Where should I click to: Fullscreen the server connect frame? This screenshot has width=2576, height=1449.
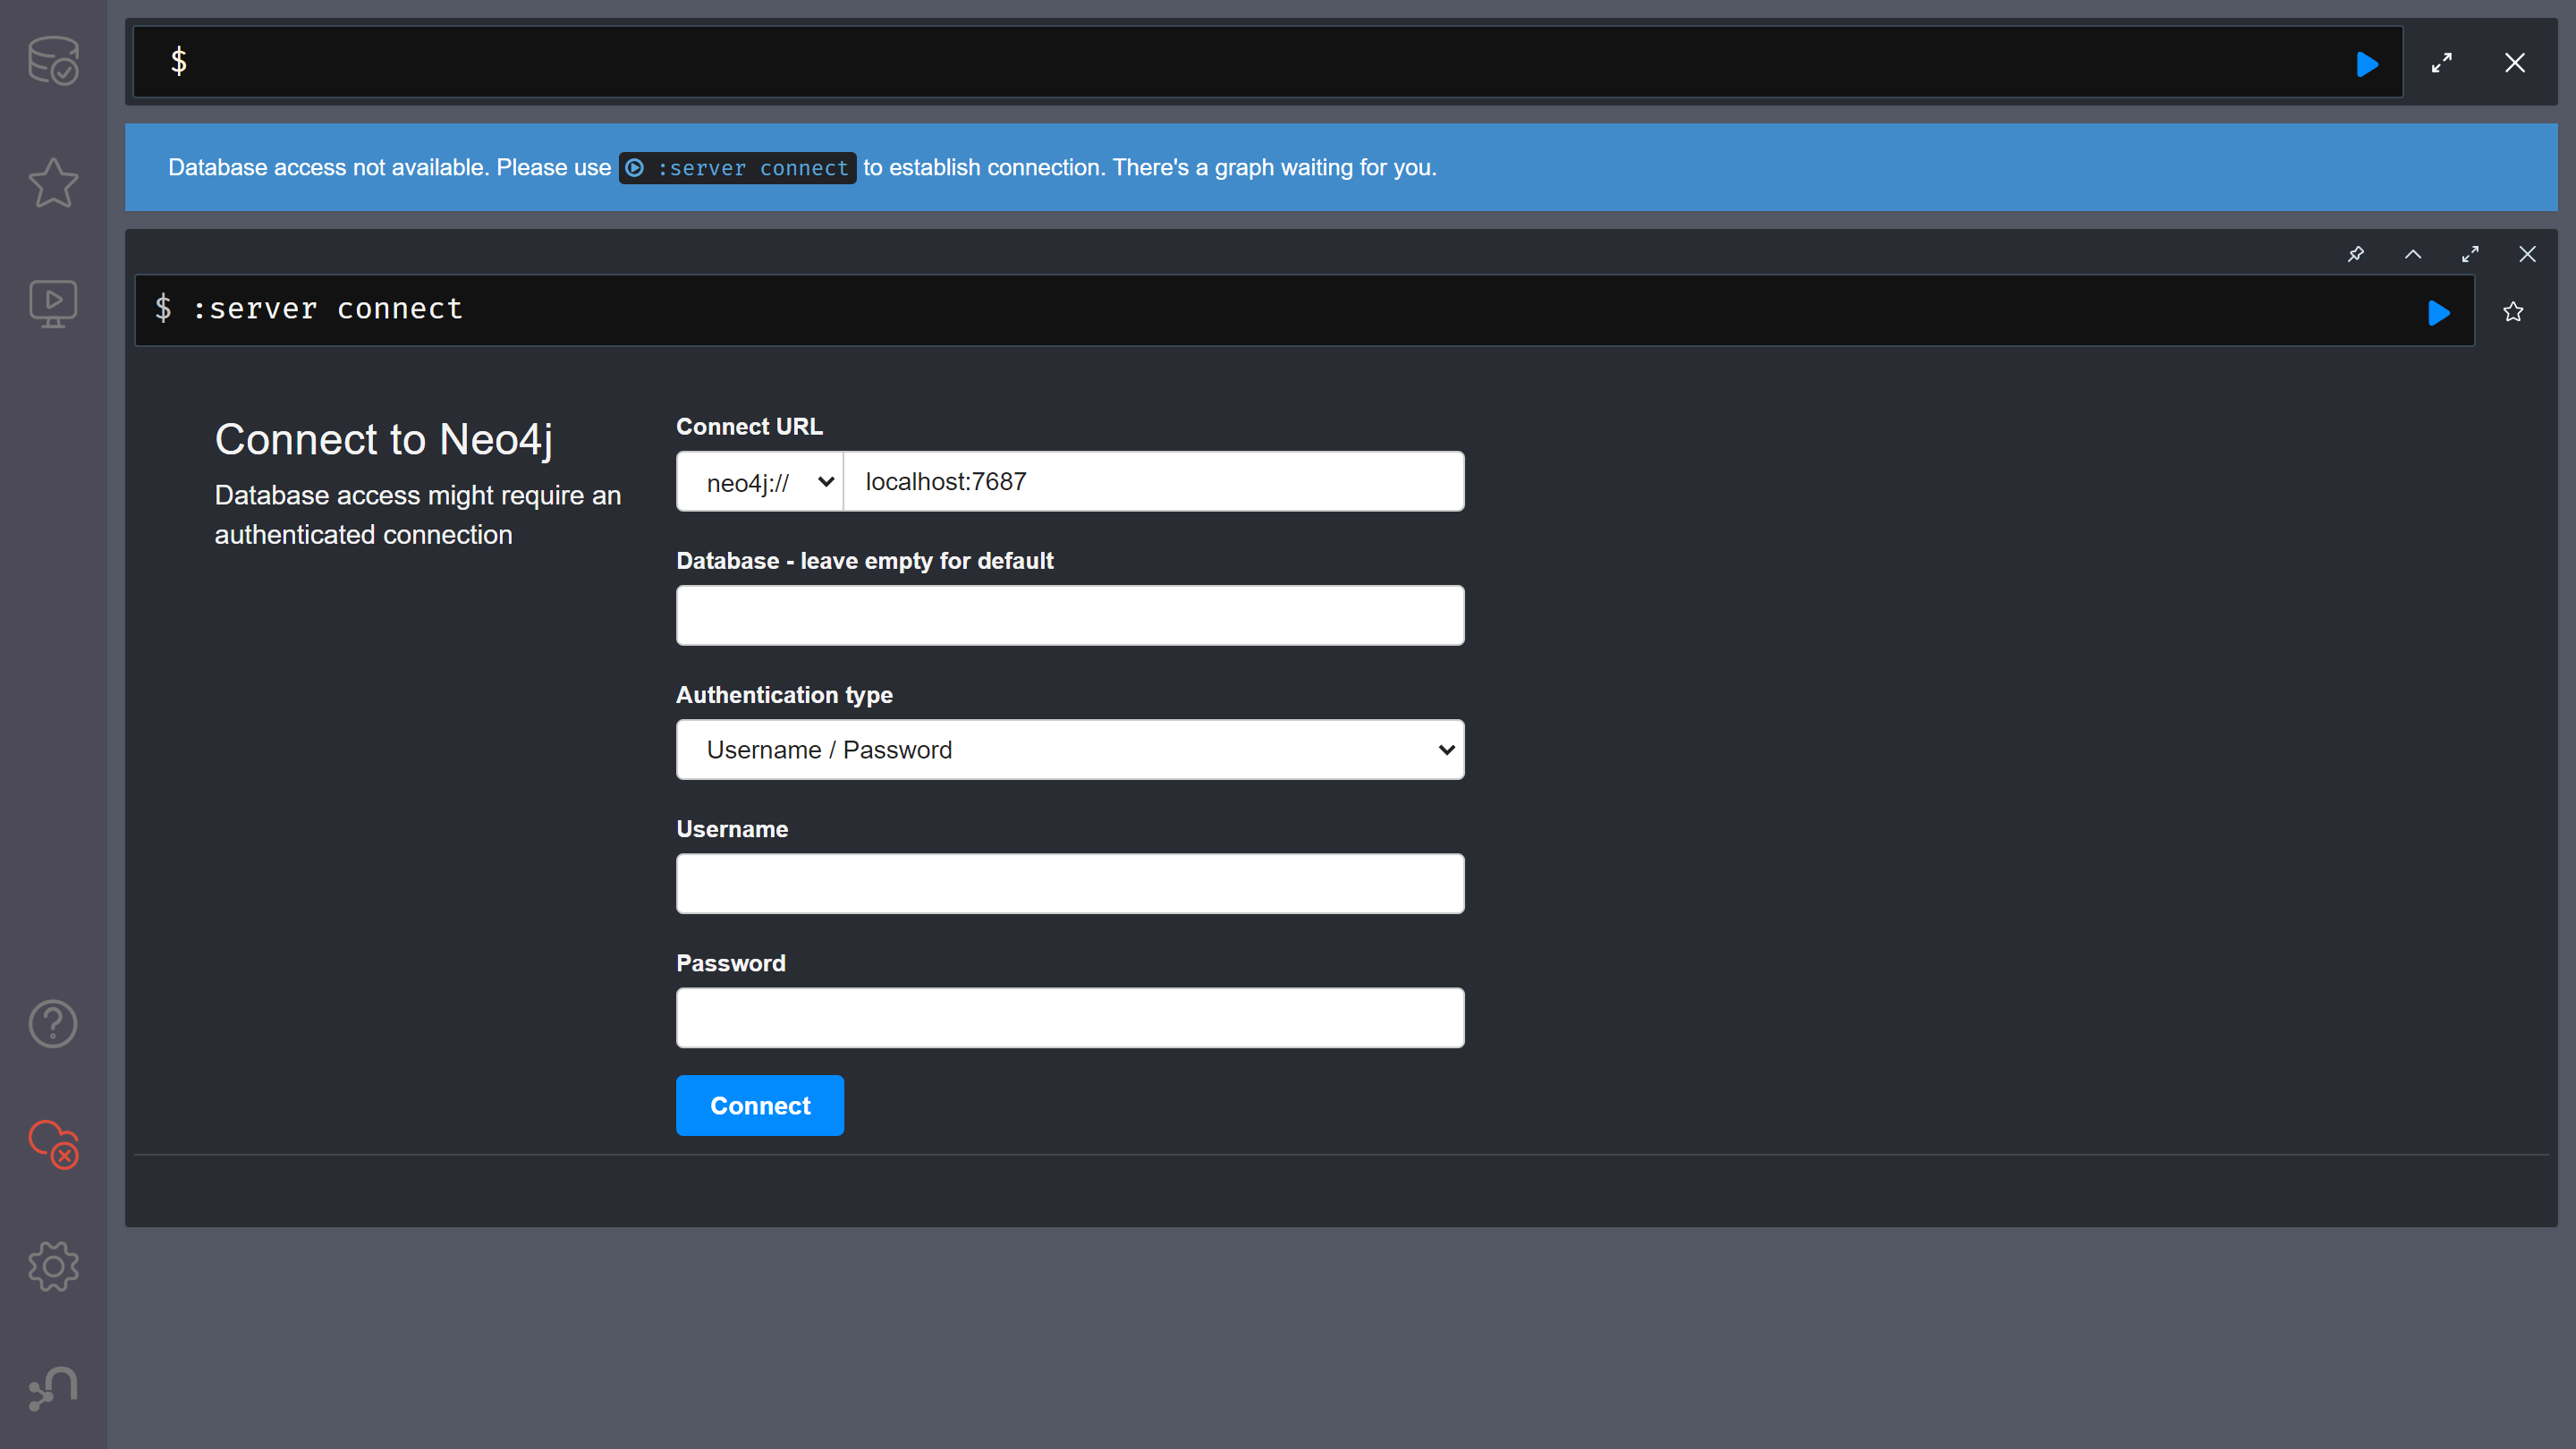pyautogui.click(x=2470, y=254)
